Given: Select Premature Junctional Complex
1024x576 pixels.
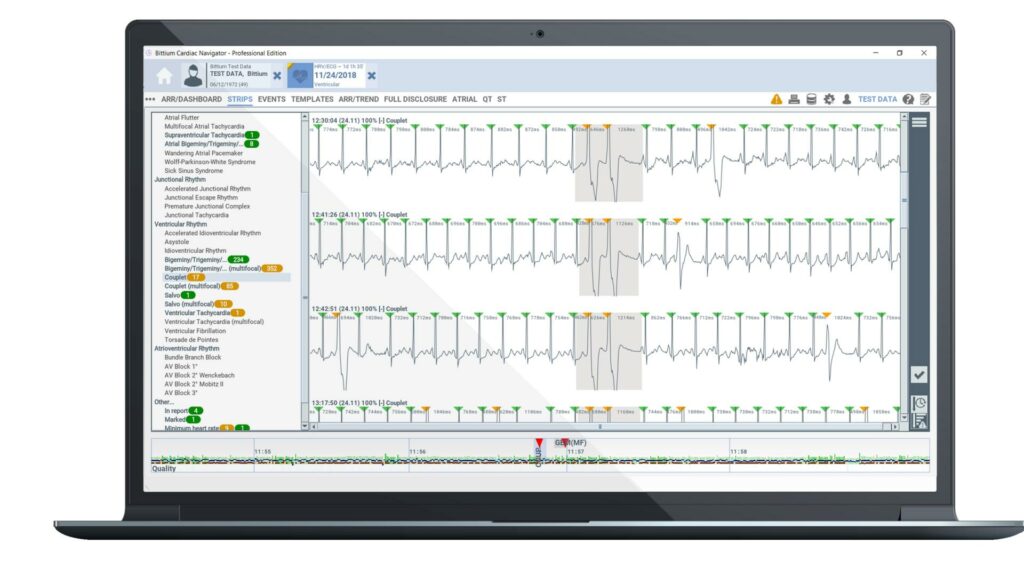Looking at the screenshot, I should pos(207,206).
